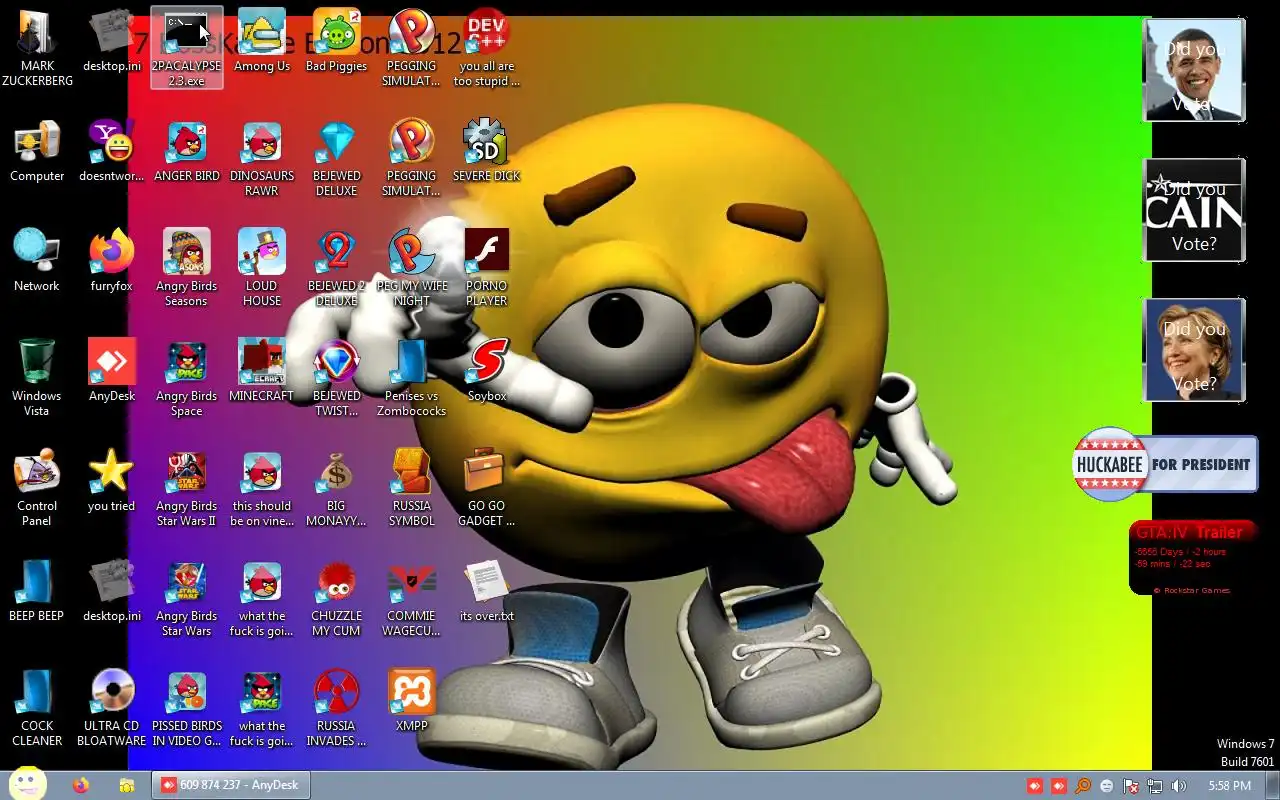
Task: Open the GO GO GADGET... briefcase icon
Action: click(487, 488)
